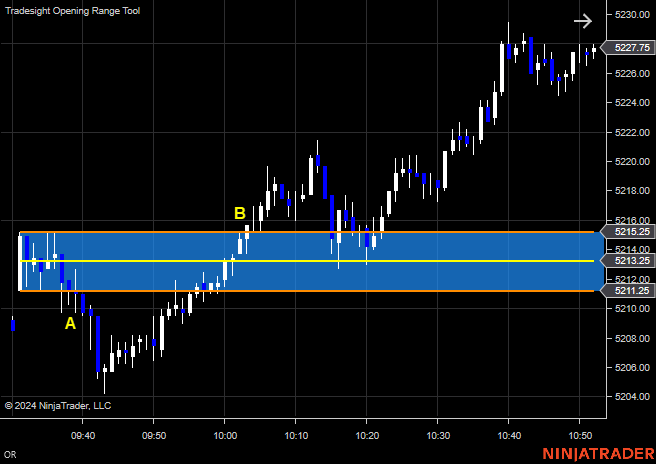Click the 09:40 time axis label
Viewport: 656px width, 464px height.
pos(82,436)
